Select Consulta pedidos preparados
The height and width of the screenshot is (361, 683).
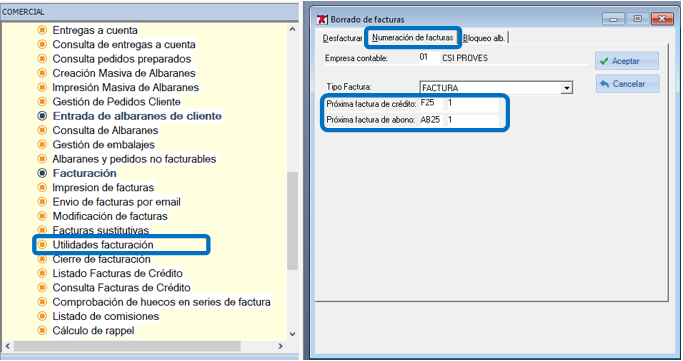click(x=122, y=59)
